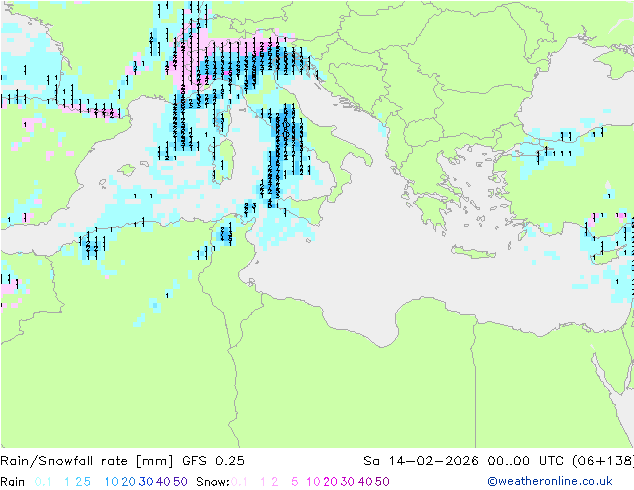This screenshot has height=490, width=634.
Task: Click the 'Rain' legend label
Action: pos(13,482)
